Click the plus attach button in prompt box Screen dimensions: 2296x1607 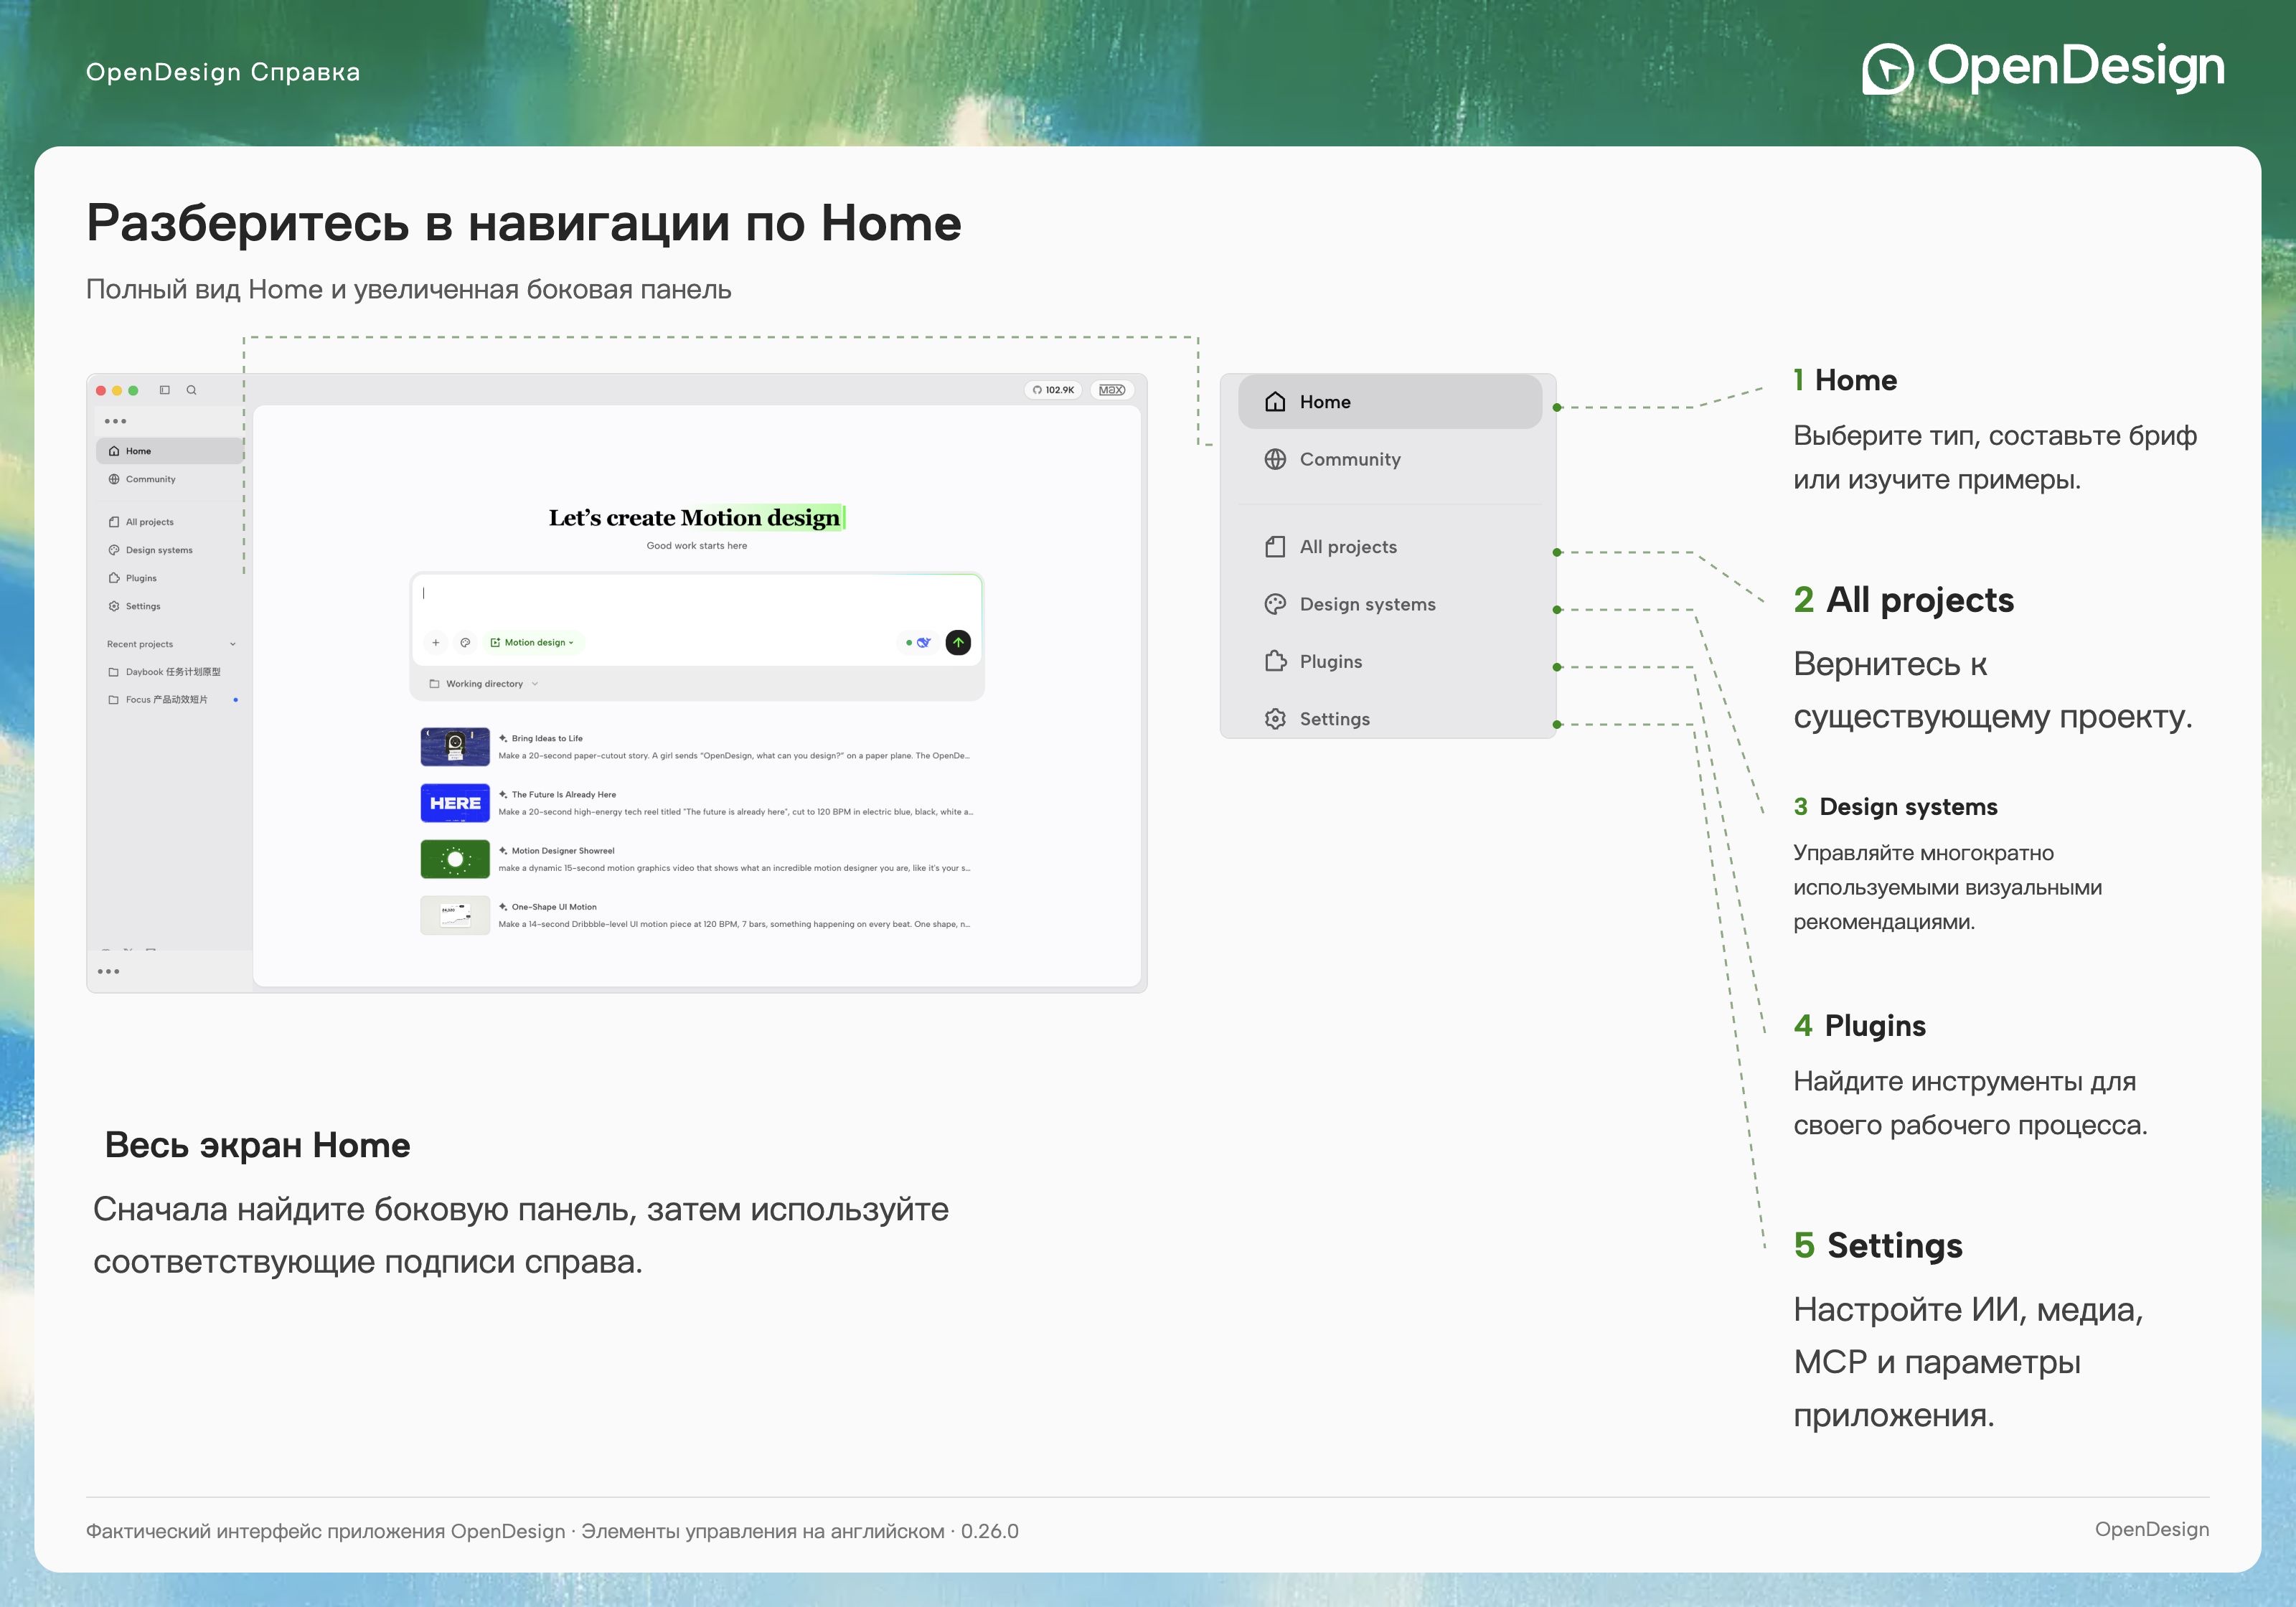pos(436,643)
